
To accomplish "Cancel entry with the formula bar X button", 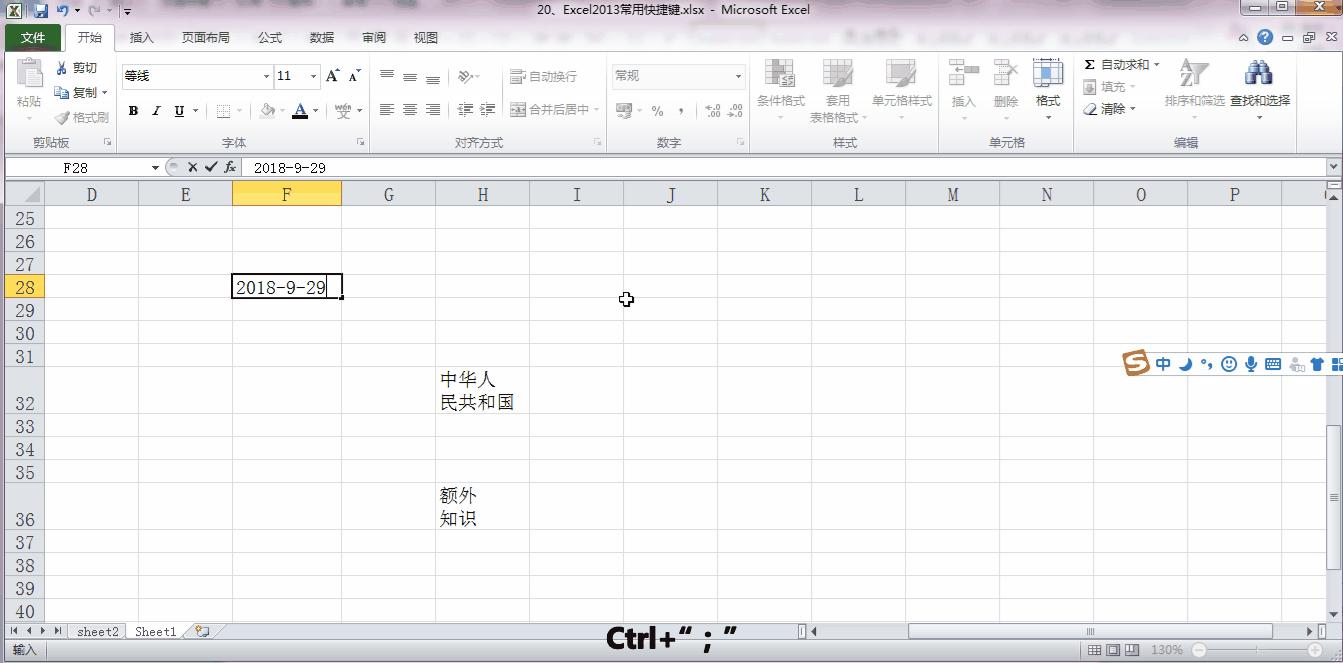I will [192, 167].
